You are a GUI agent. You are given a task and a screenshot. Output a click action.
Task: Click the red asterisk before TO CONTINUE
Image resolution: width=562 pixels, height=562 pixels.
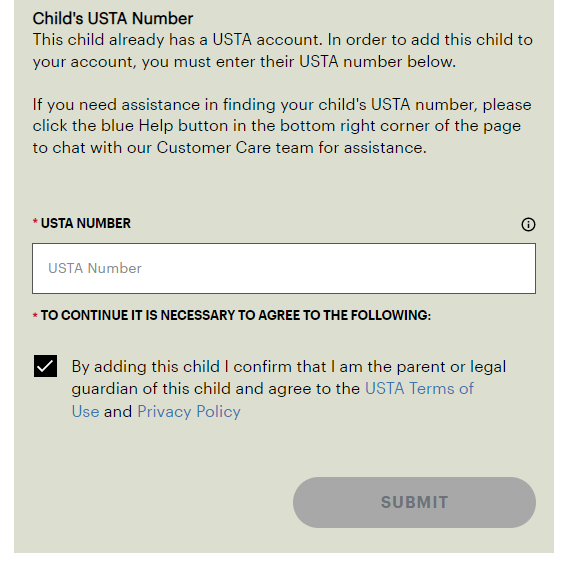(x=35, y=315)
